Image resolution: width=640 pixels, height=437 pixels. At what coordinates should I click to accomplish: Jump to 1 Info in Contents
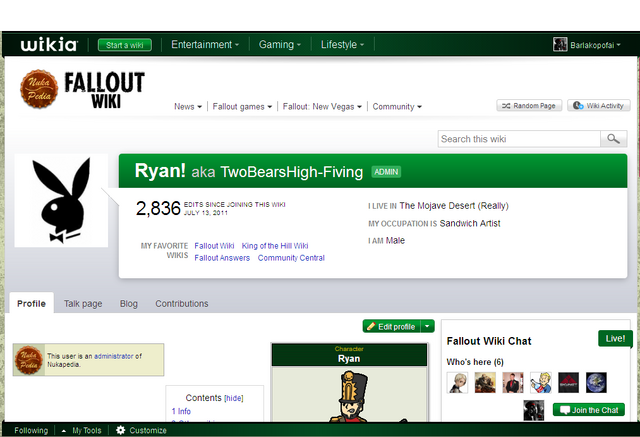click(181, 411)
